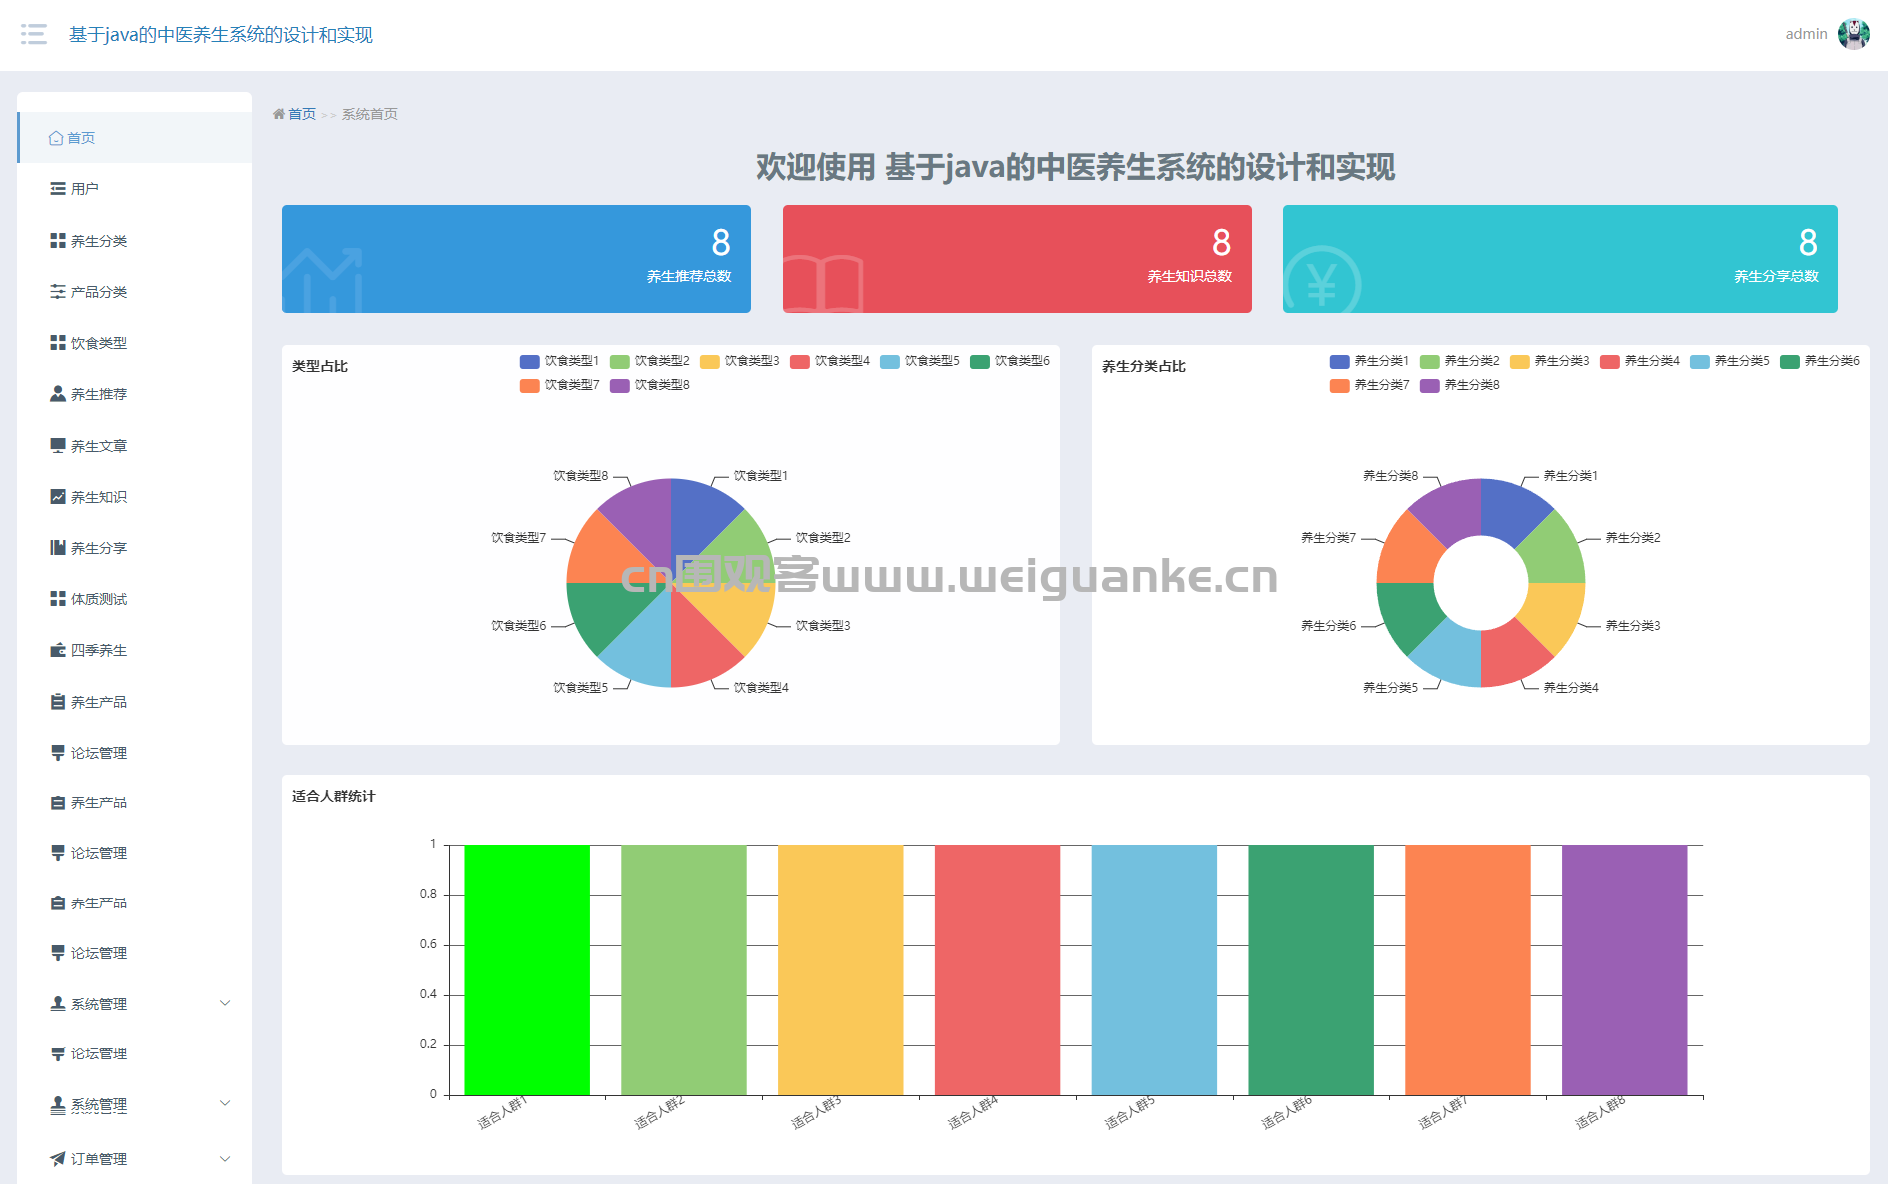Click the 饮食类型1 pie slice label
This screenshot has width=1888, height=1184.
pos(761,476)
